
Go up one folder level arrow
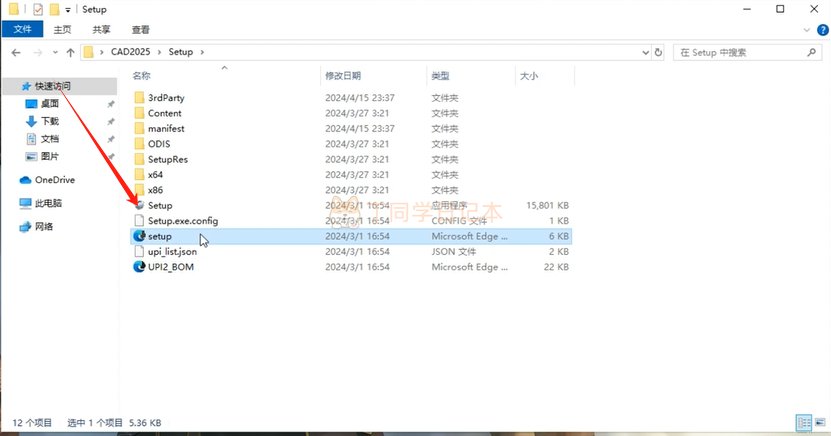click(70, 52)
